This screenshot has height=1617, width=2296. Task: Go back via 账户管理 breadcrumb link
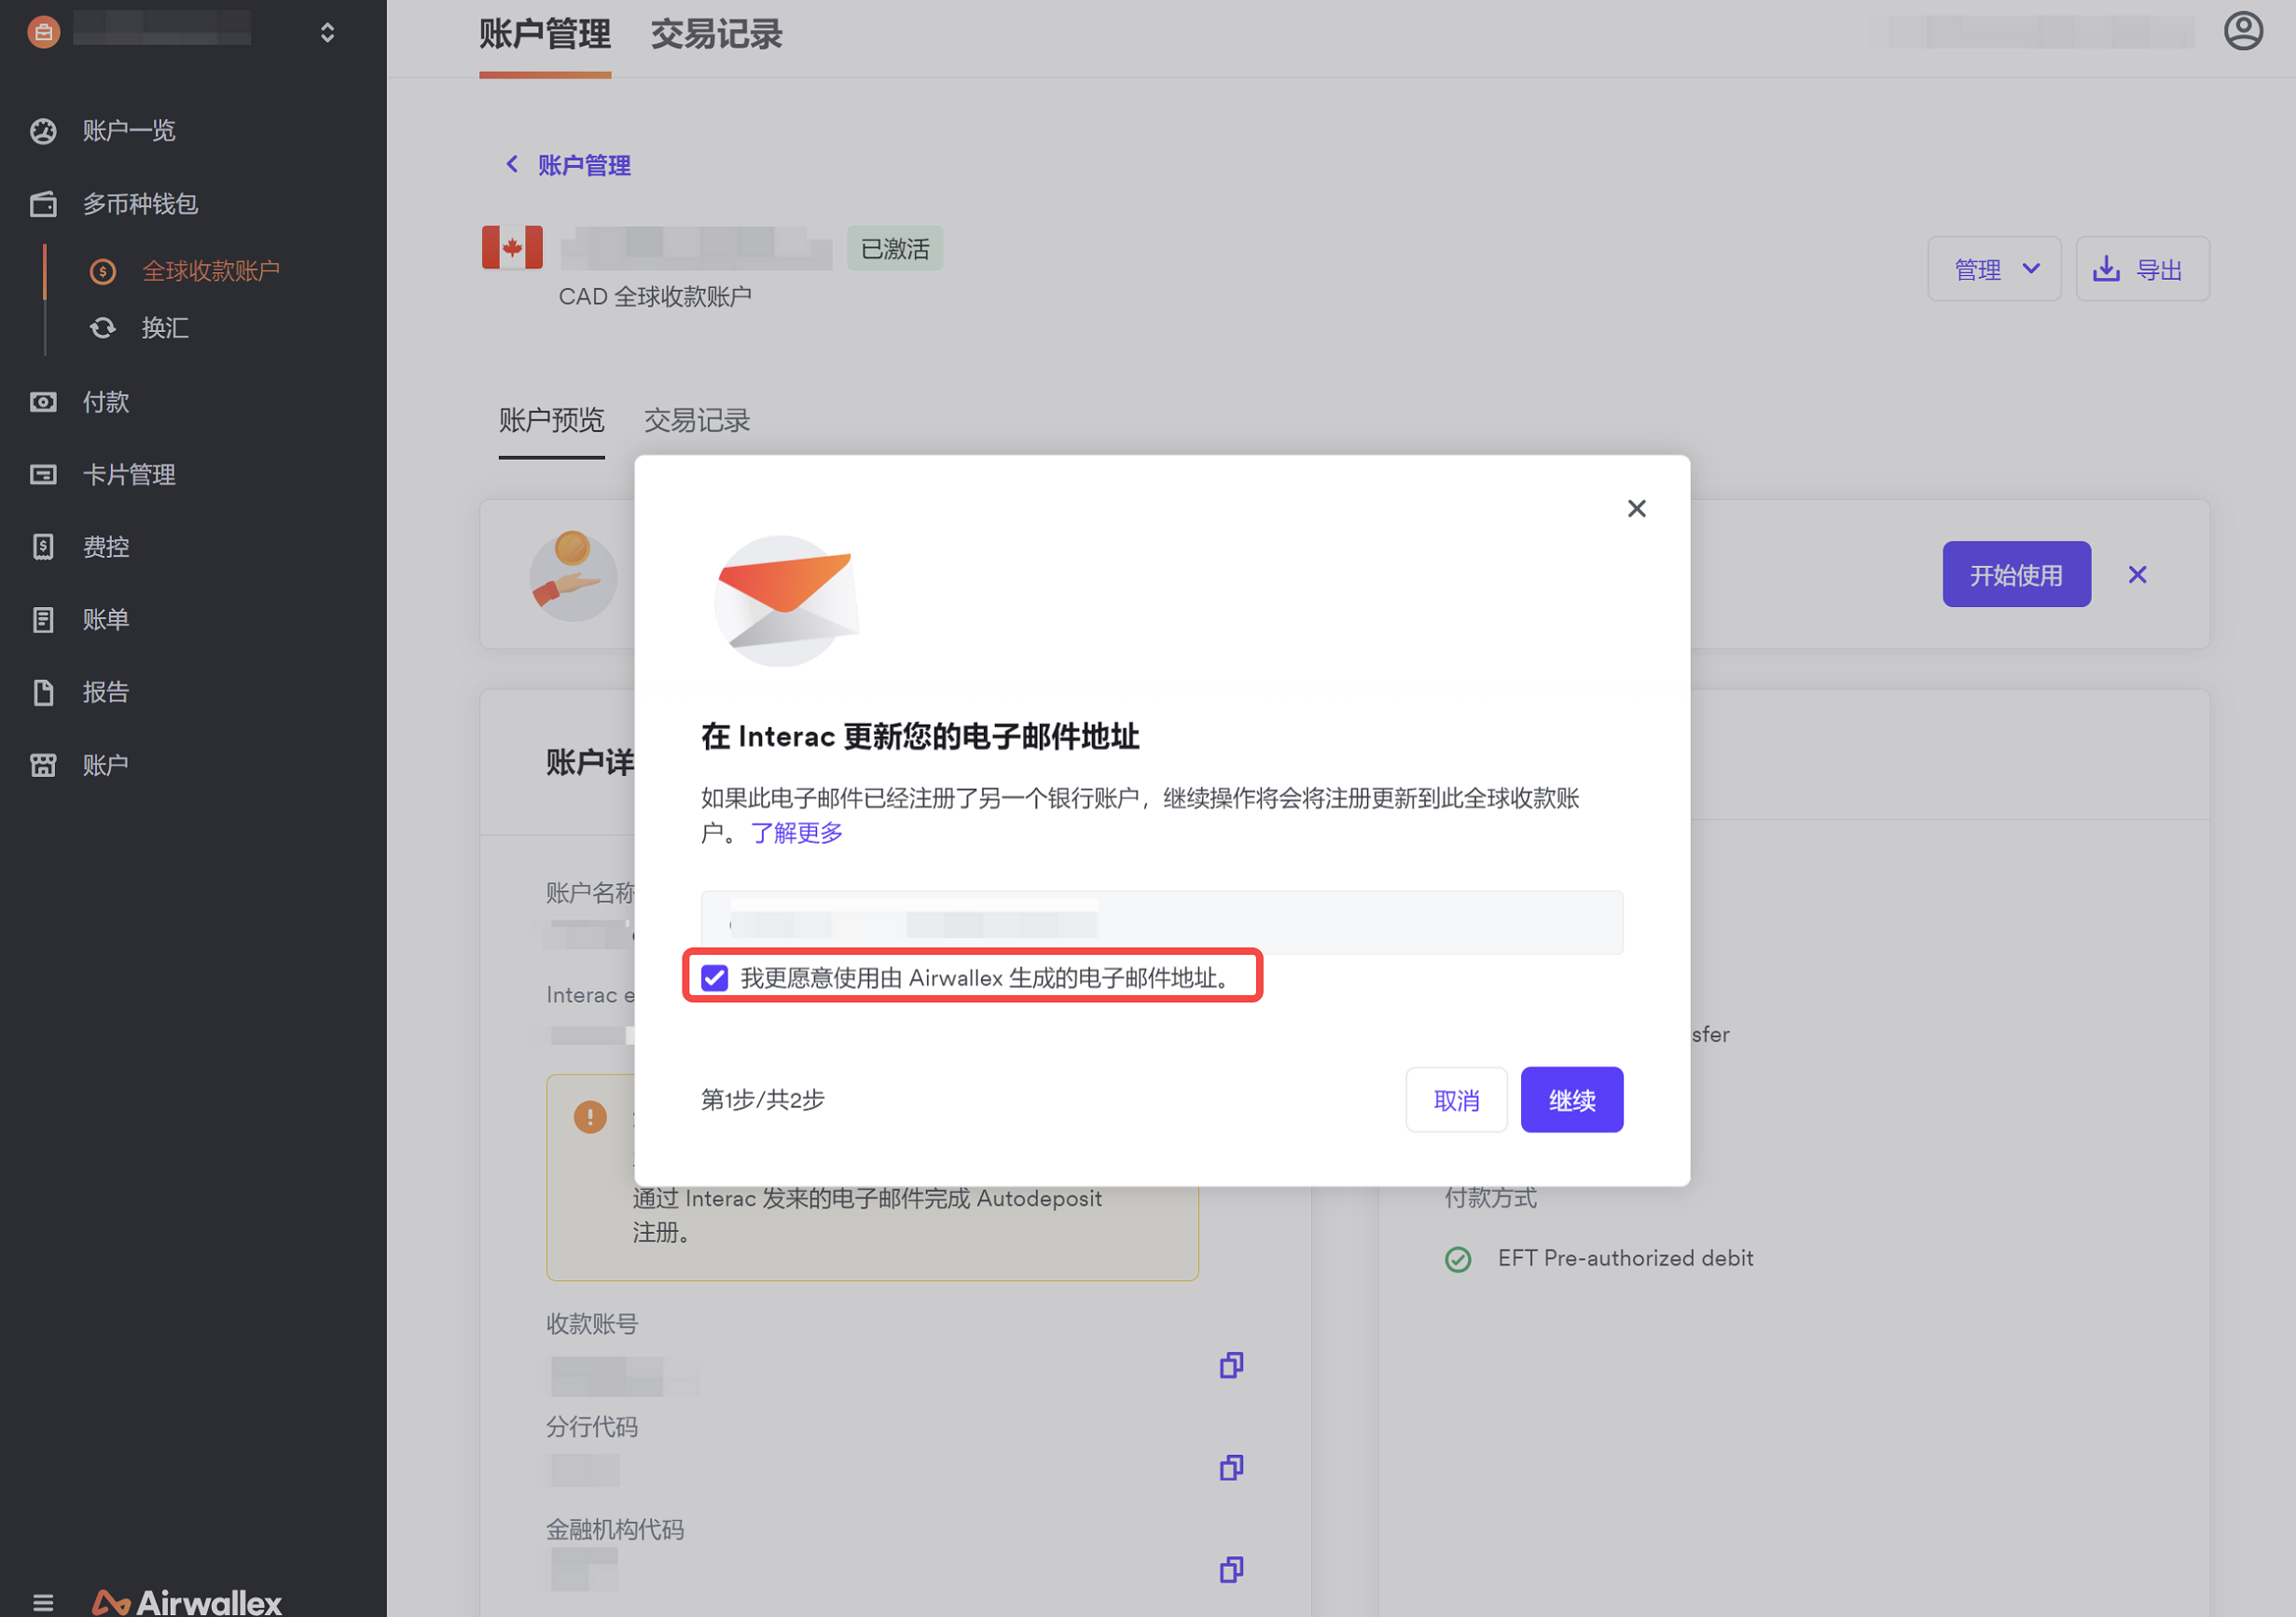point(584,165)
